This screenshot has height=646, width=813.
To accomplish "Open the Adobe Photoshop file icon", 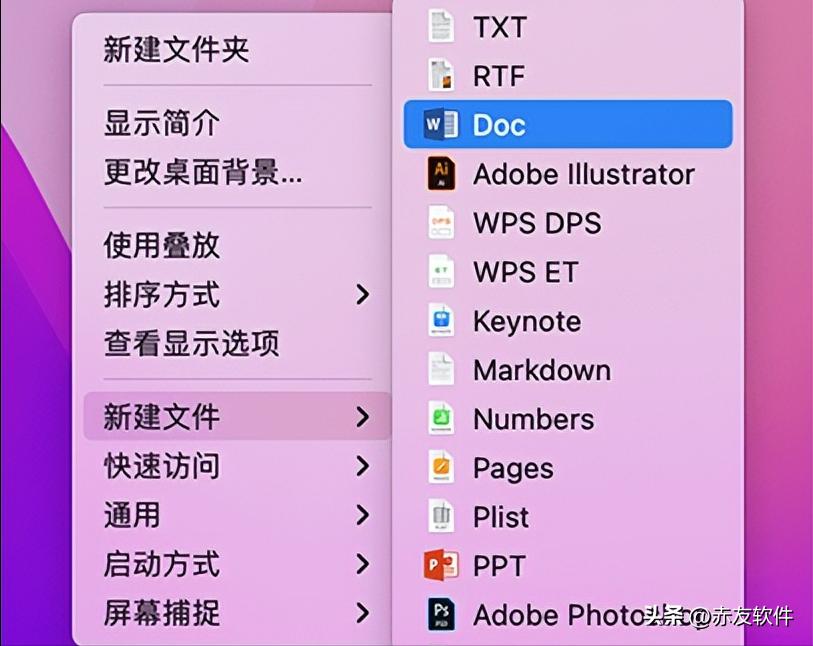I will [x=441, y=614].
